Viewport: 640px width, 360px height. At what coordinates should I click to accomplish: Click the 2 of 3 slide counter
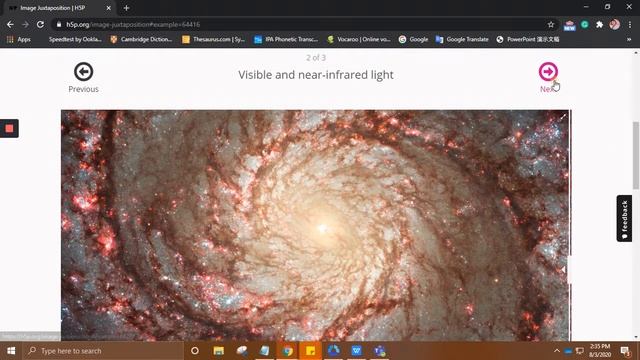(x=316, y=58)
